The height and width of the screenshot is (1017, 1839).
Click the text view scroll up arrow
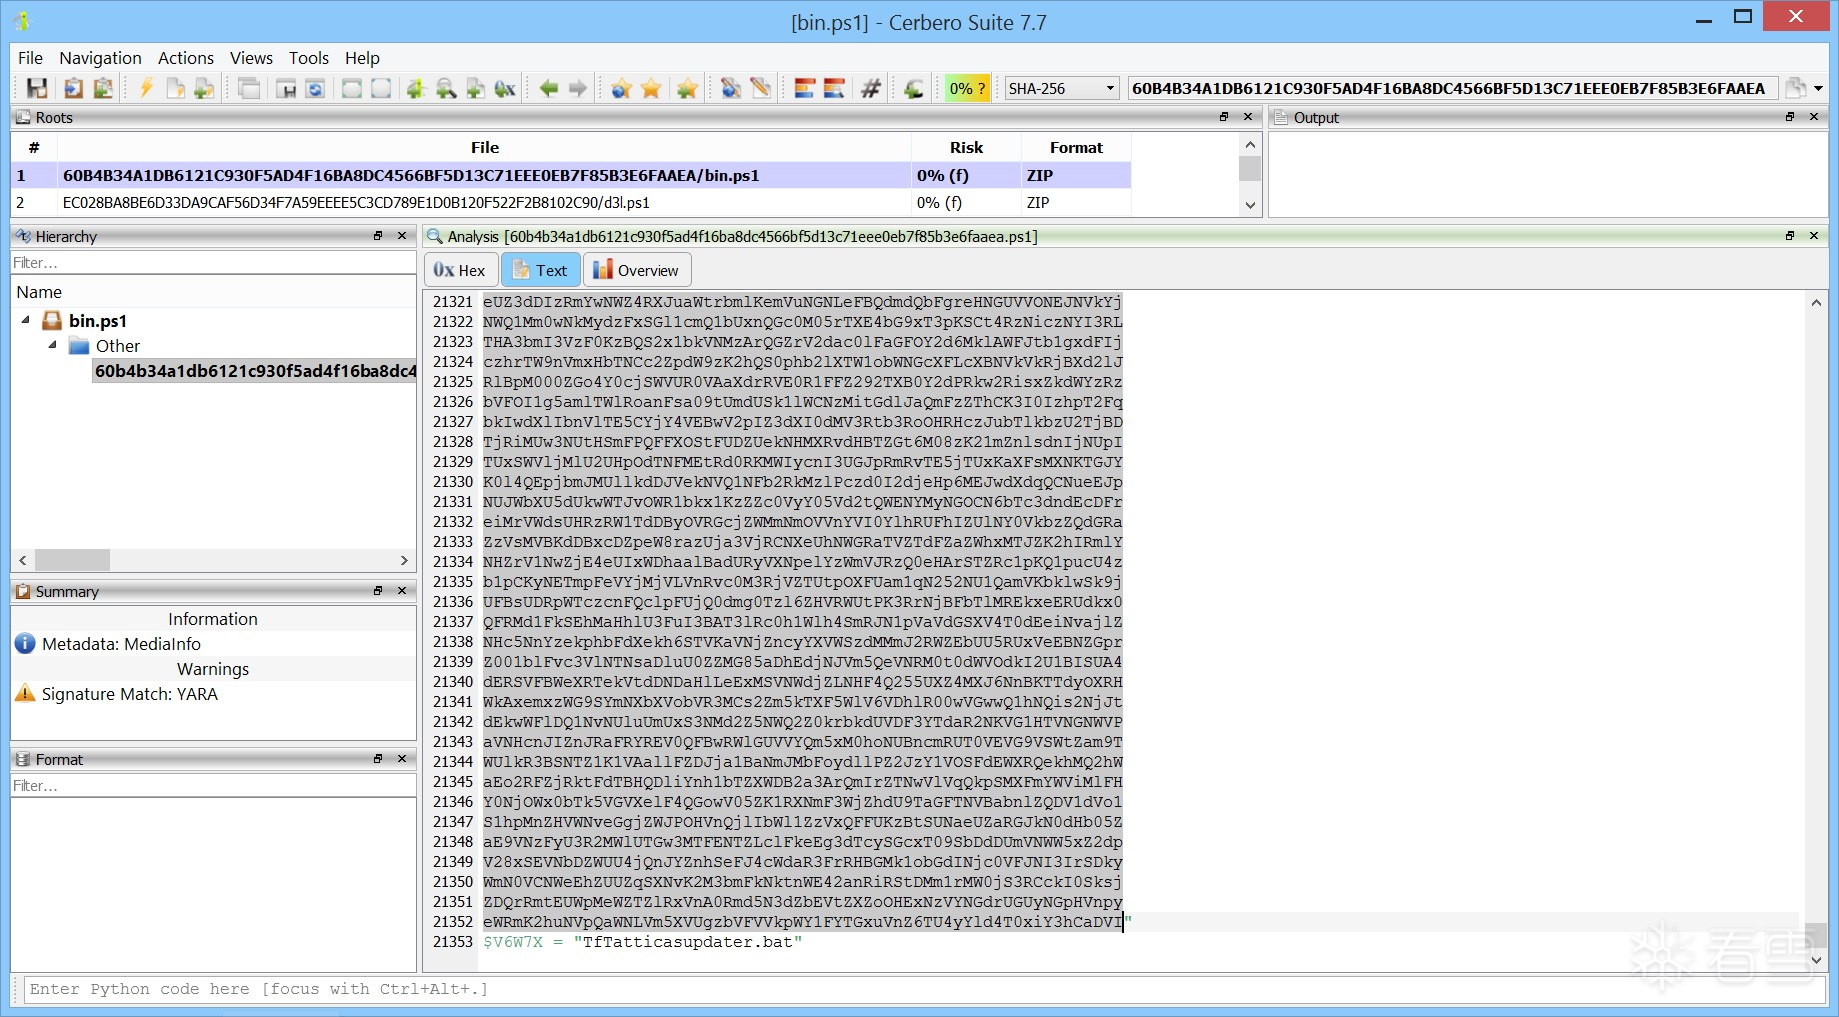click(1816, 302)
